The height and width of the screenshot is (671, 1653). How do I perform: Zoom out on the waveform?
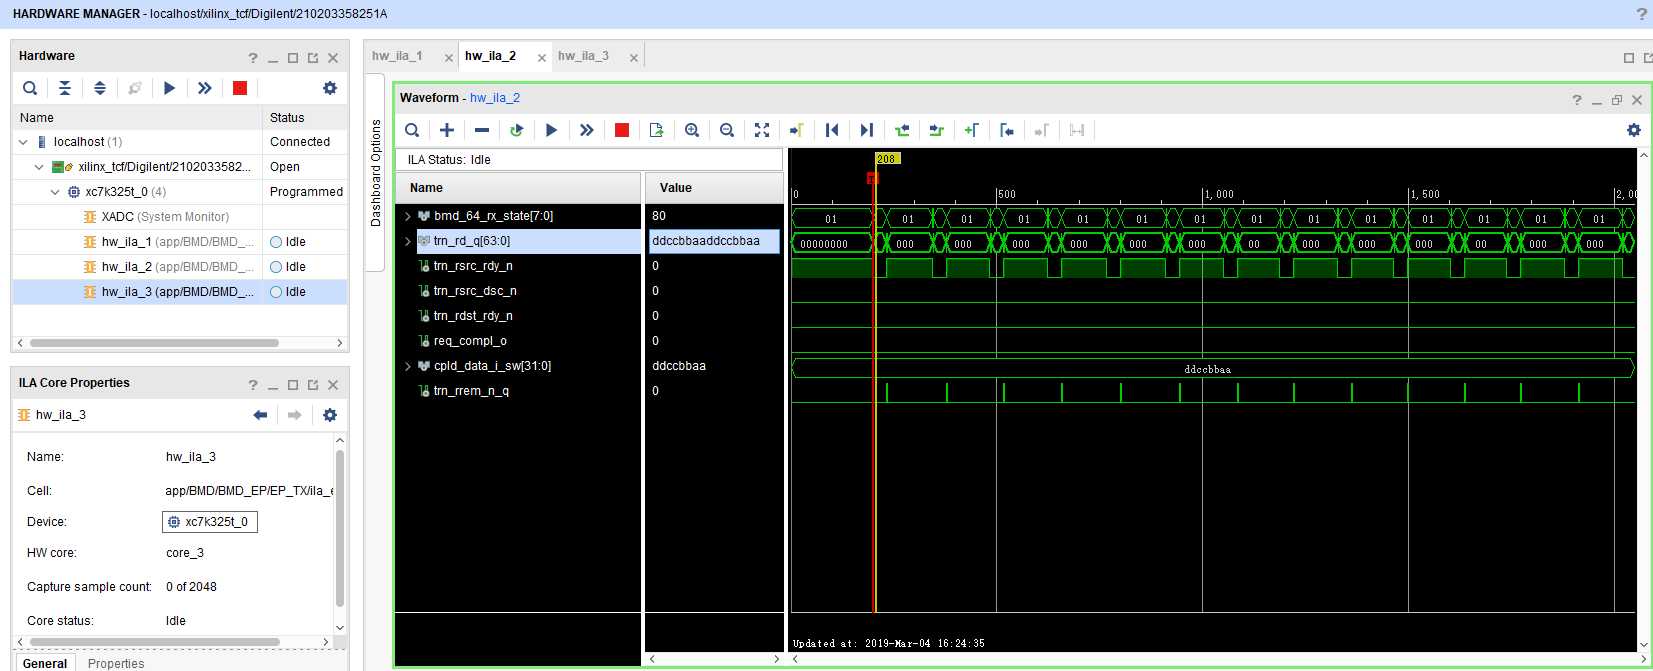(727, 130)
